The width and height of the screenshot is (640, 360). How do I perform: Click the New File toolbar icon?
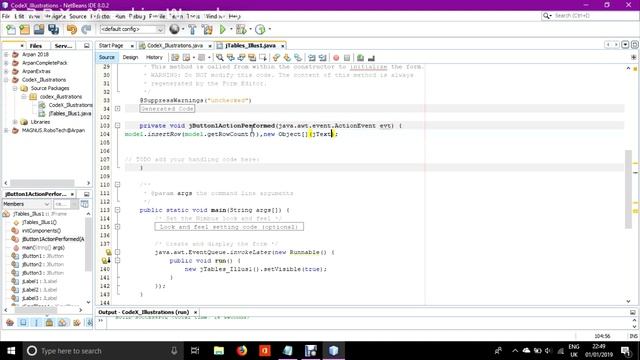pyautogui.click(x=11, y=29)
